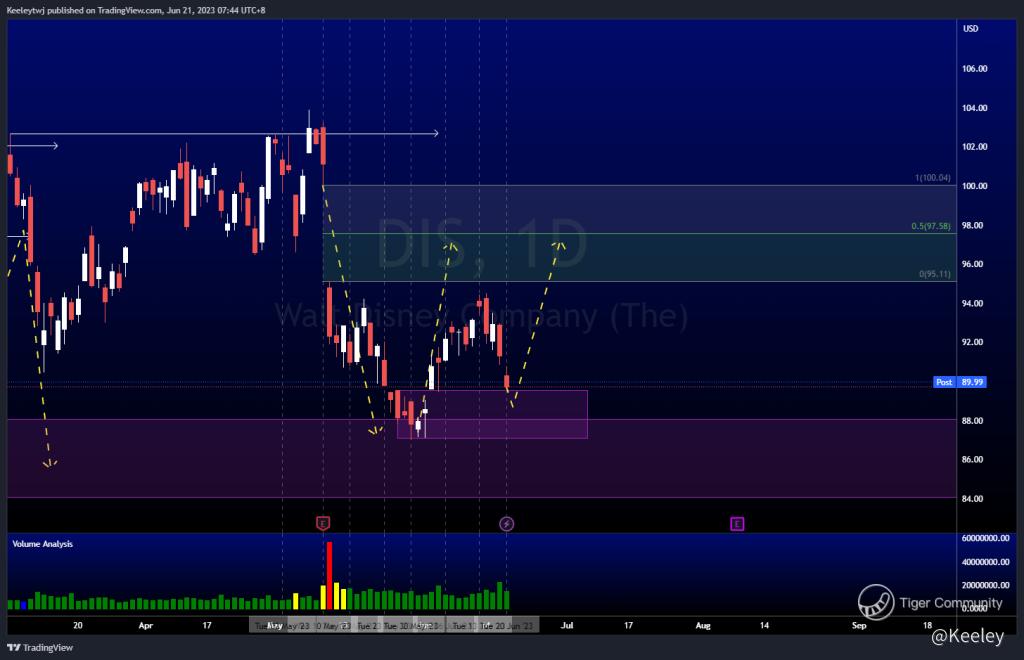Viewport: 1024px width, 660px height.
Task: Click the 104.00 price axis label
Action: [974, 108]
